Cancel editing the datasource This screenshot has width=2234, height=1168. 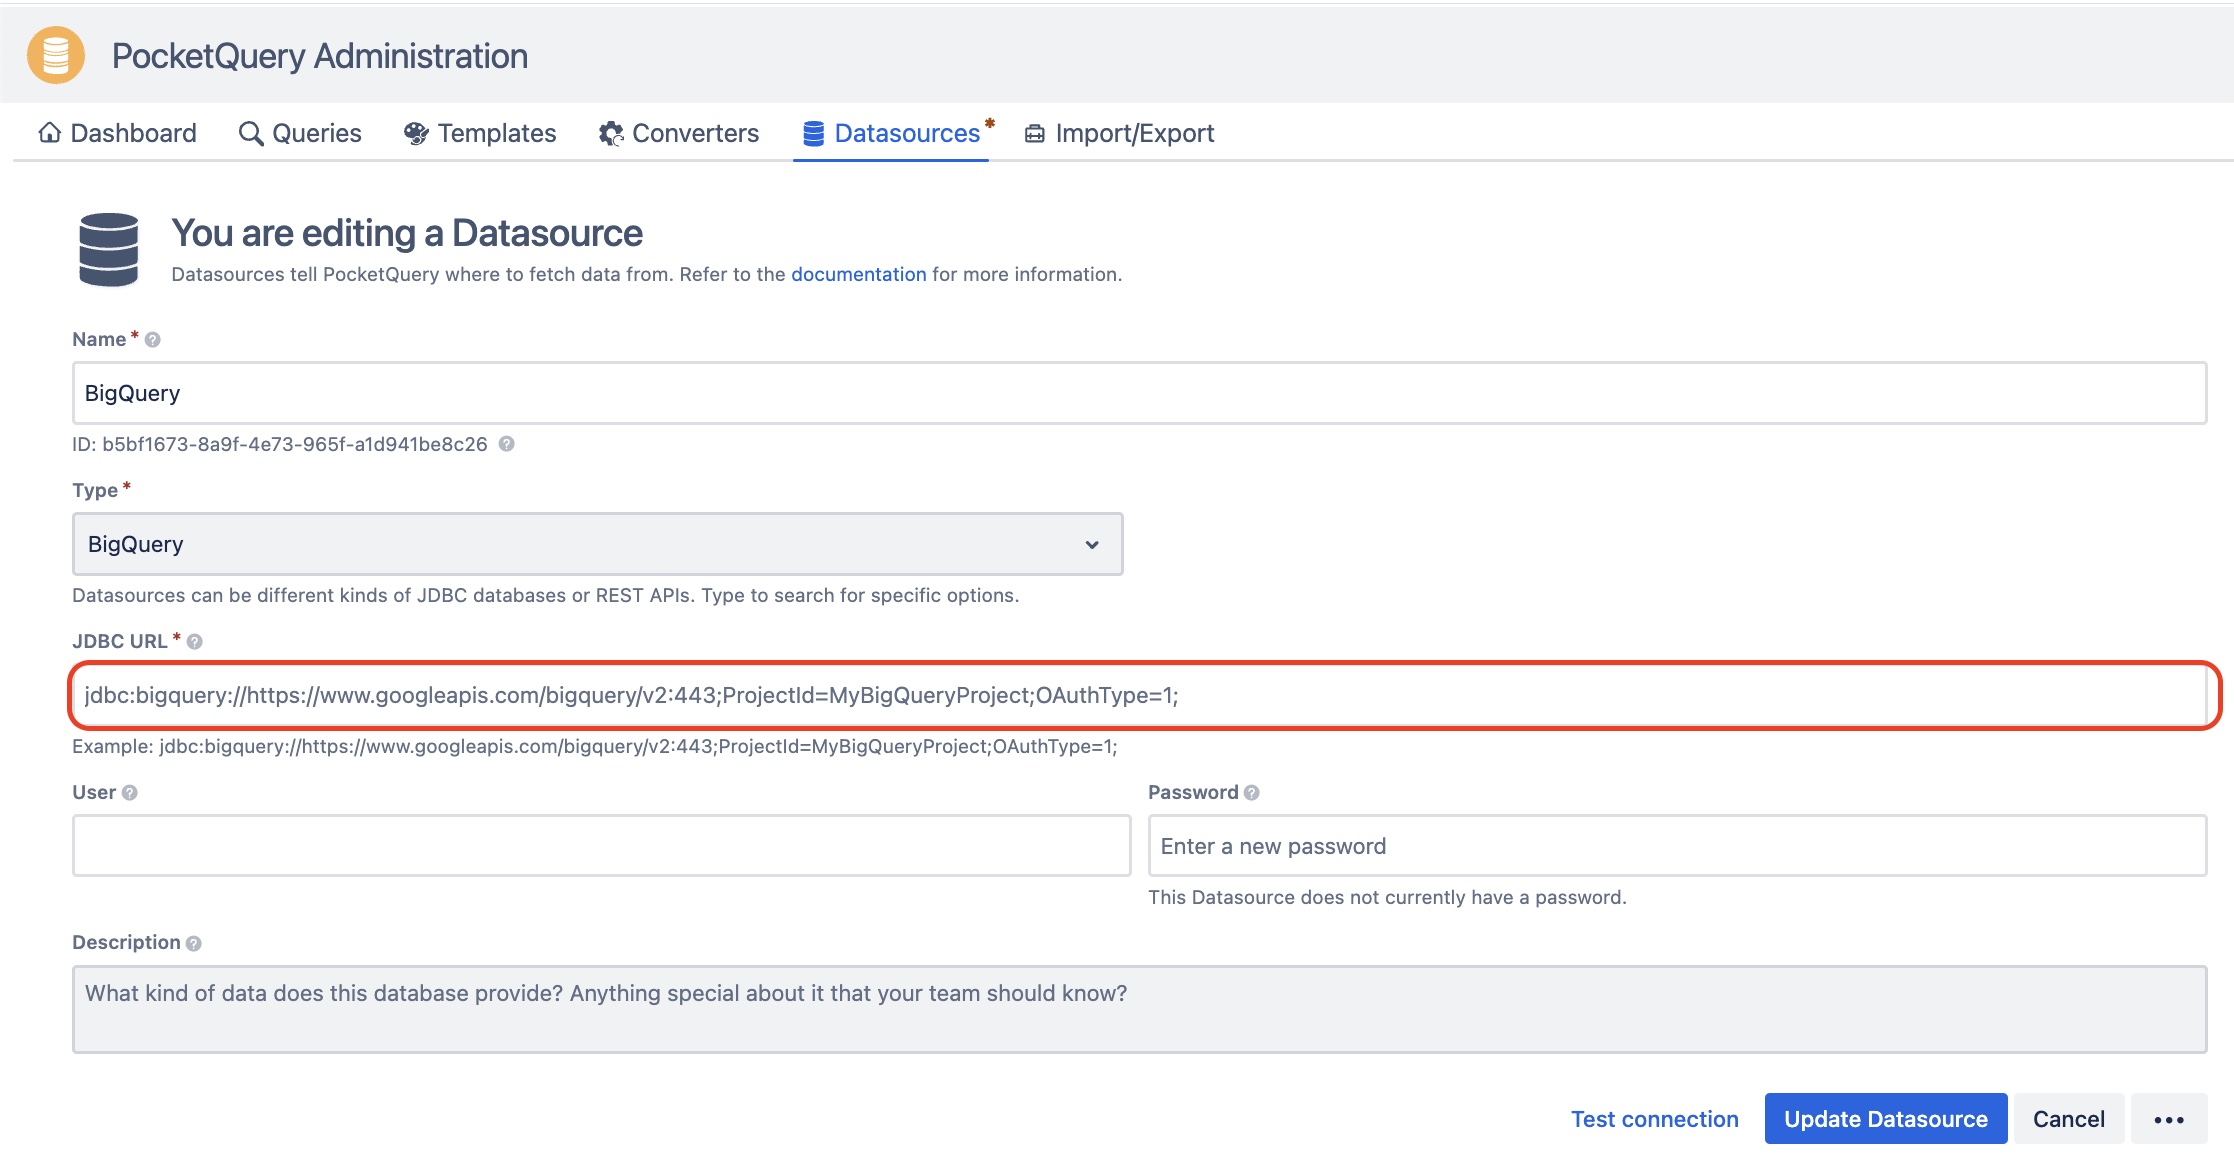(2069, 1119)
